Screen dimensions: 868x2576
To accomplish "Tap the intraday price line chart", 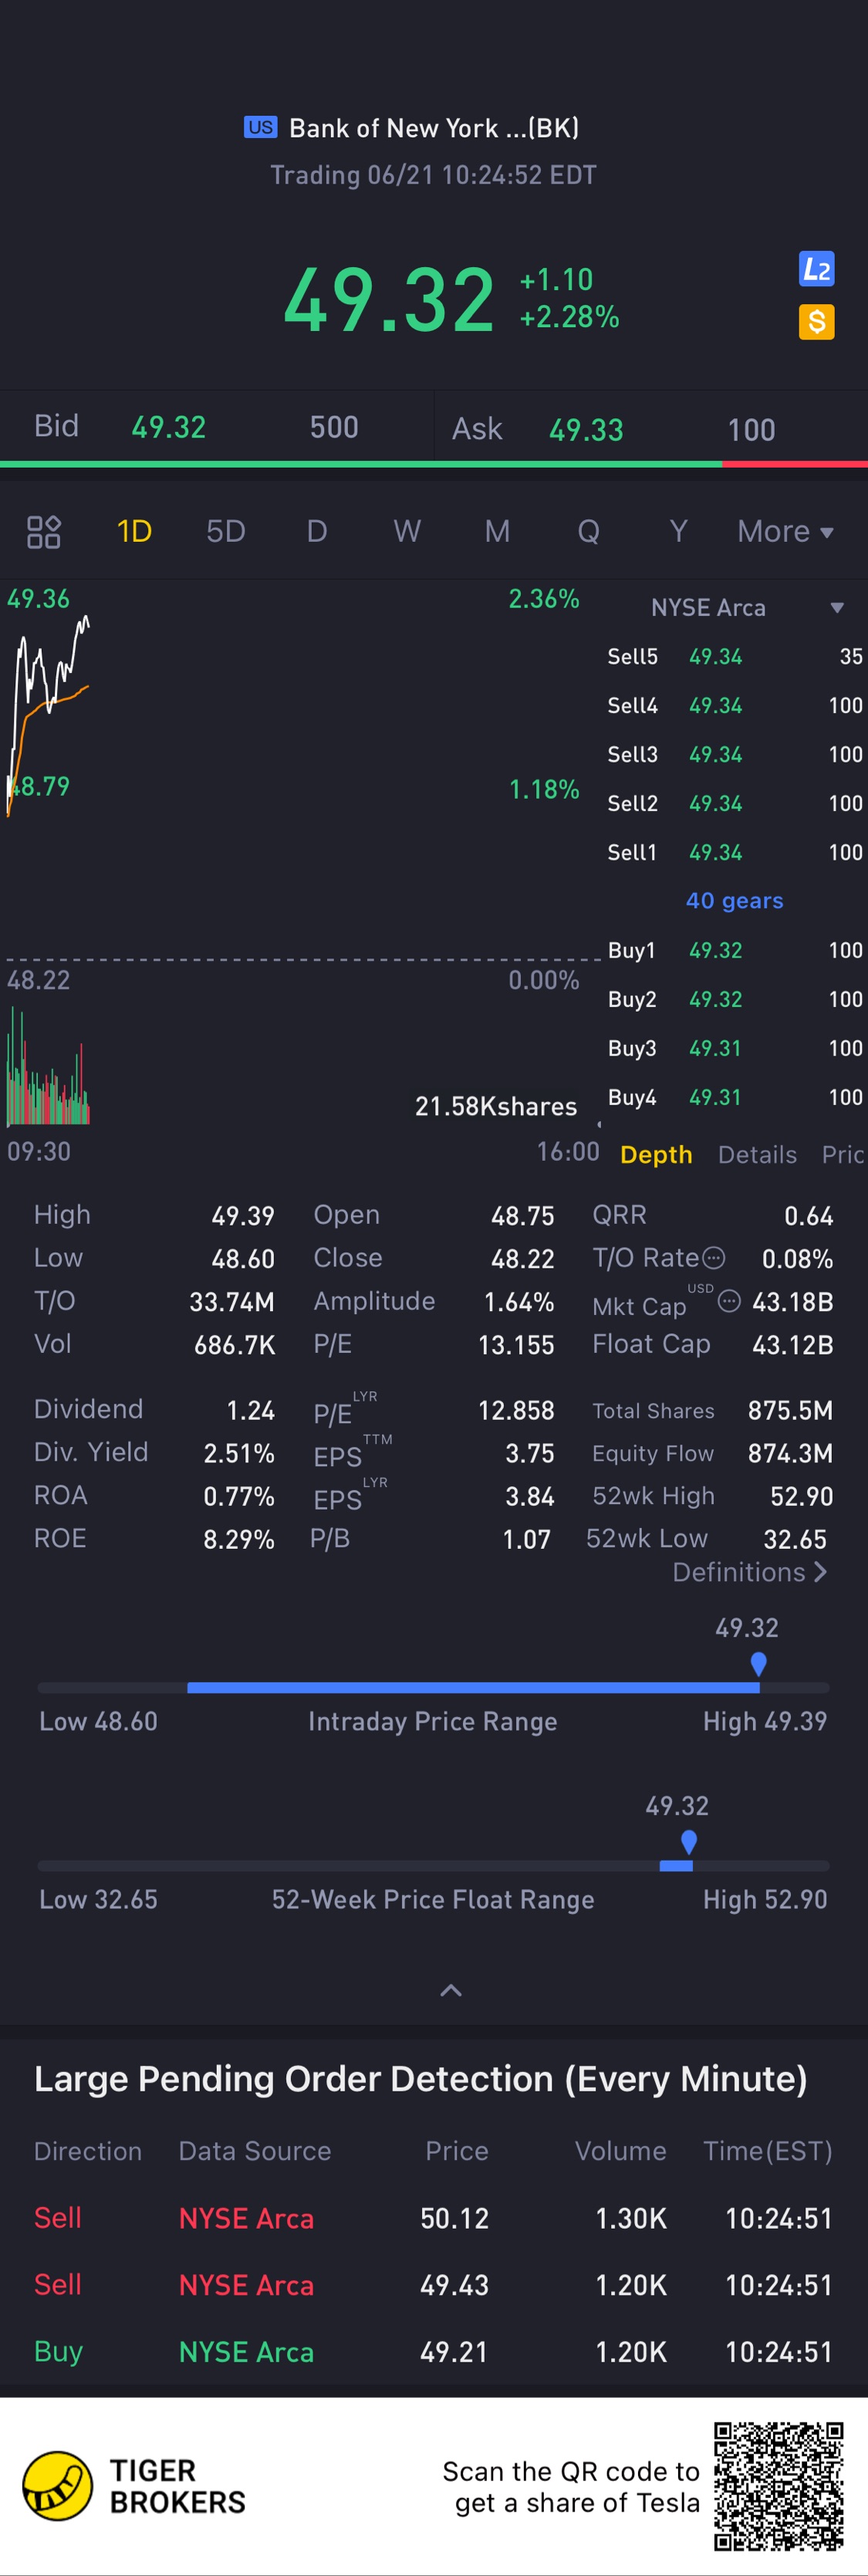I will tap(50, 700).
